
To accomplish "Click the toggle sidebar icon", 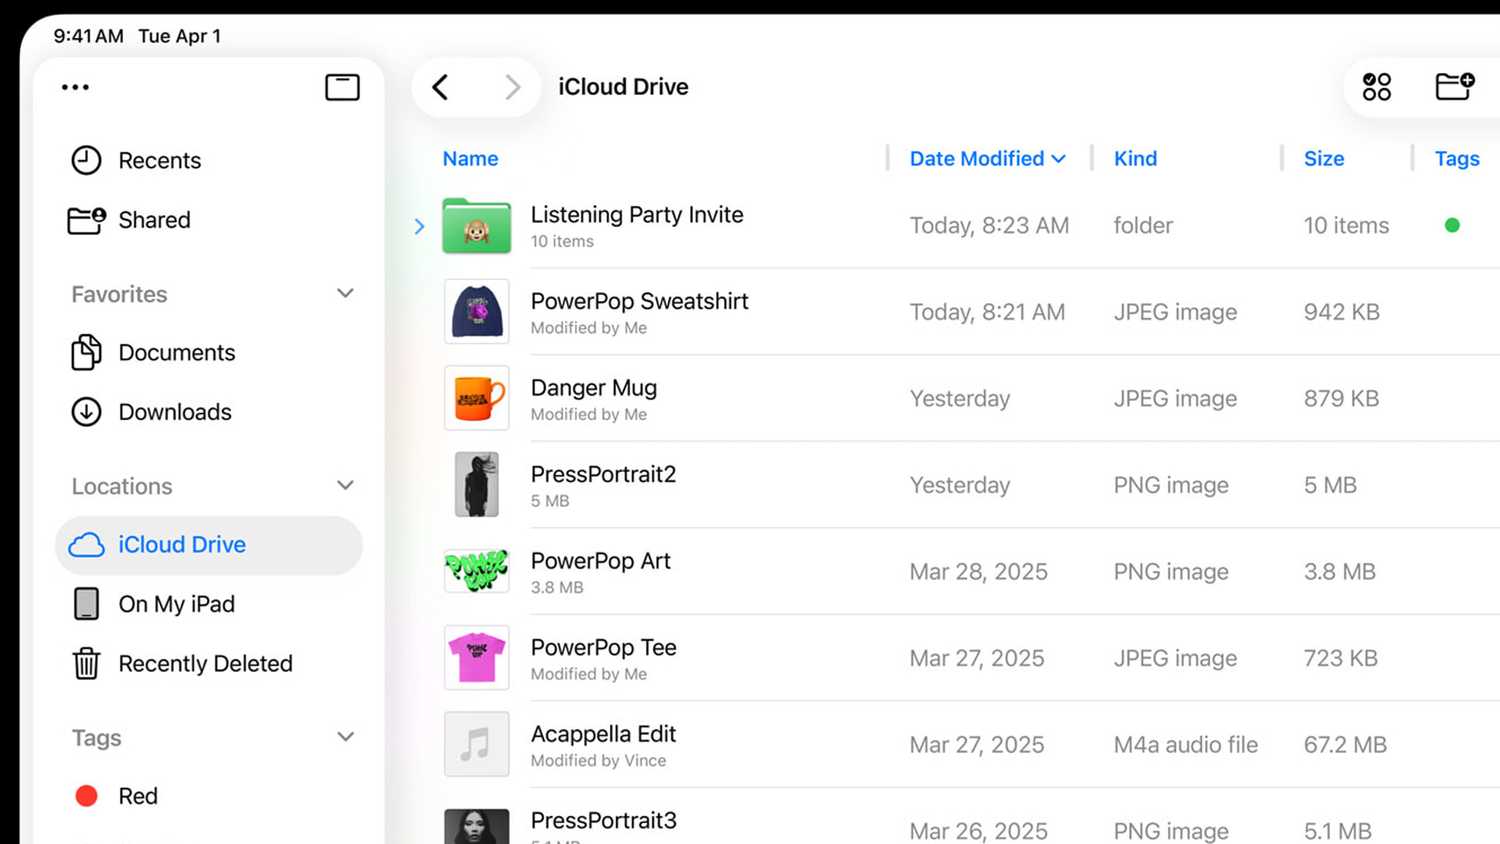I will (x=341, y=87).
